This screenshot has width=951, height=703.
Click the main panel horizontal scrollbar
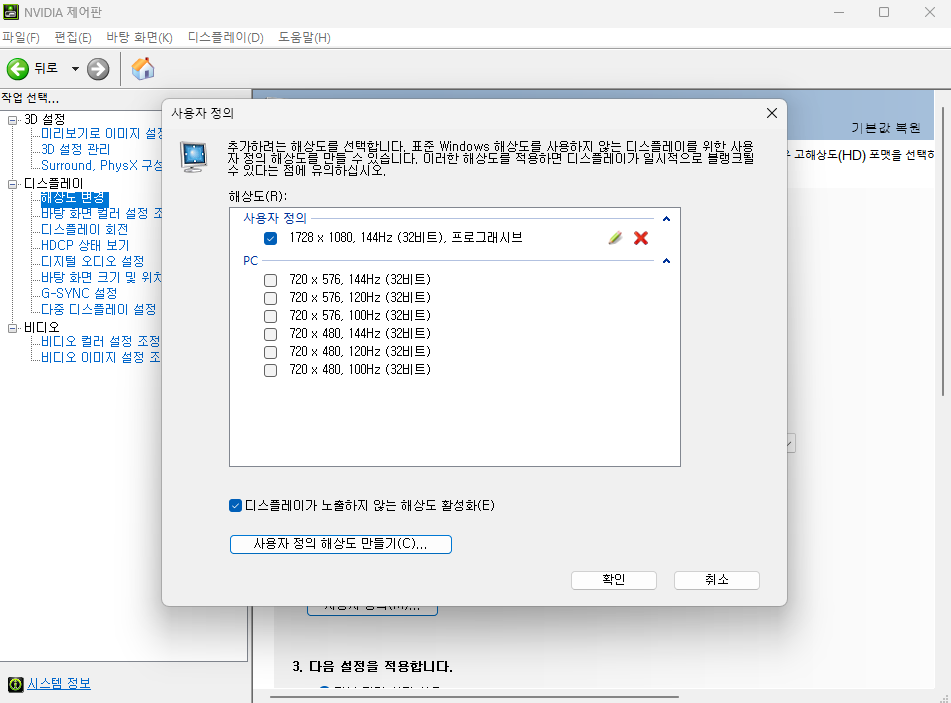tap(474, 697)
